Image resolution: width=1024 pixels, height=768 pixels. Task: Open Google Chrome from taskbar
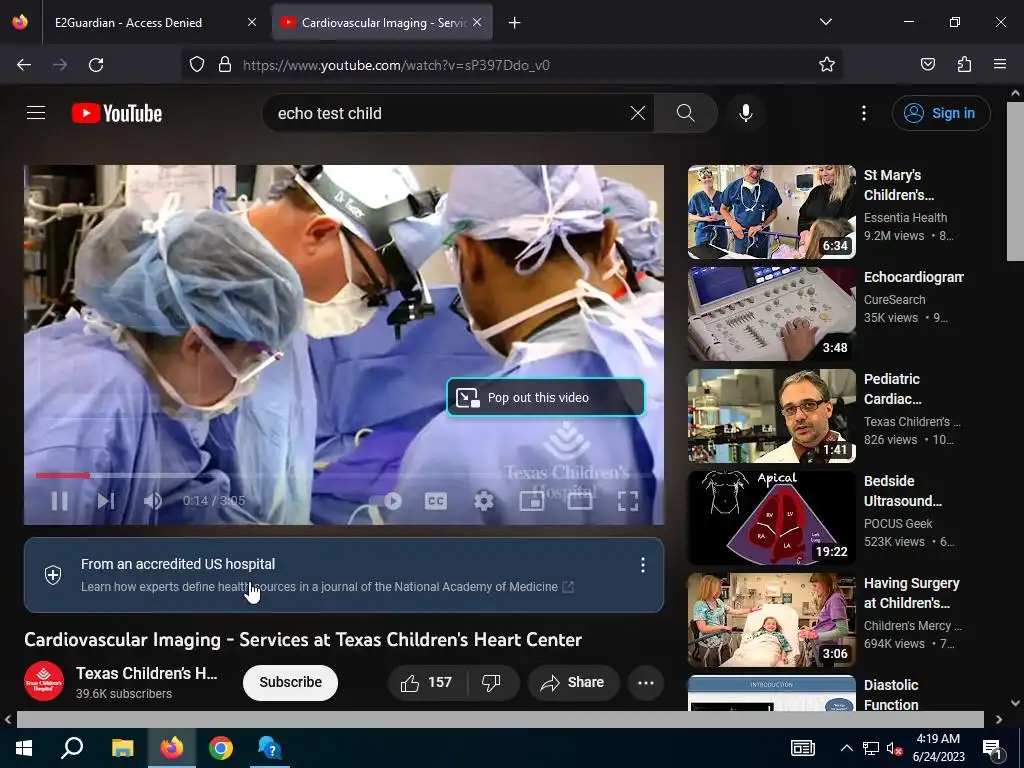tap(221, 748)
